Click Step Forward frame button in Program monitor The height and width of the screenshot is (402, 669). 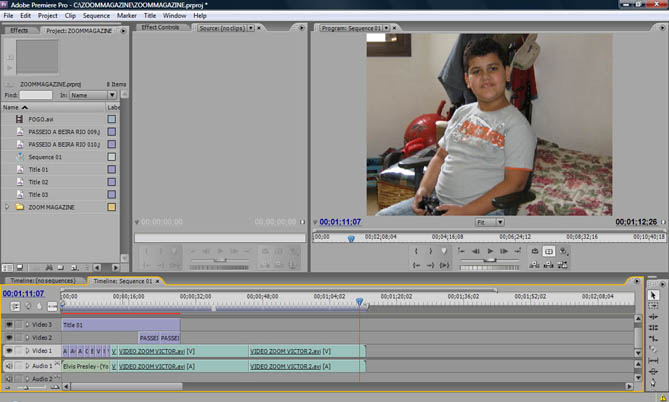[505, 251]
